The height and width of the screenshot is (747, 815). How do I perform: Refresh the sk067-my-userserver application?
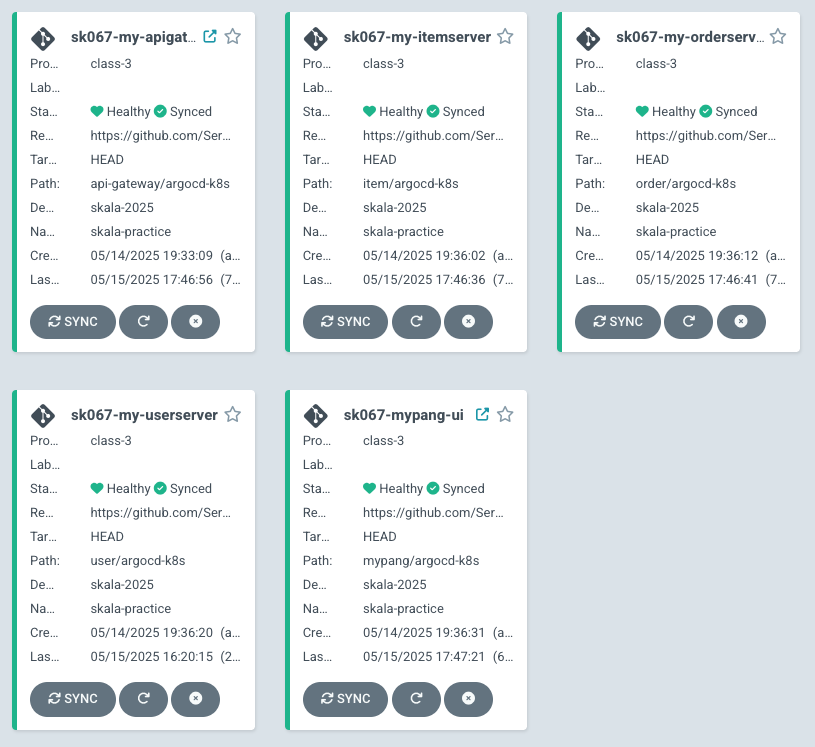143,699
